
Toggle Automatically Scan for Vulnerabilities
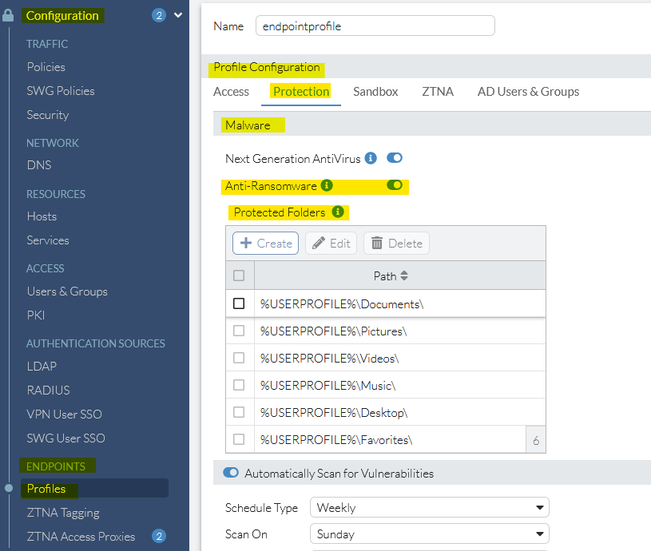click(231, 473)
